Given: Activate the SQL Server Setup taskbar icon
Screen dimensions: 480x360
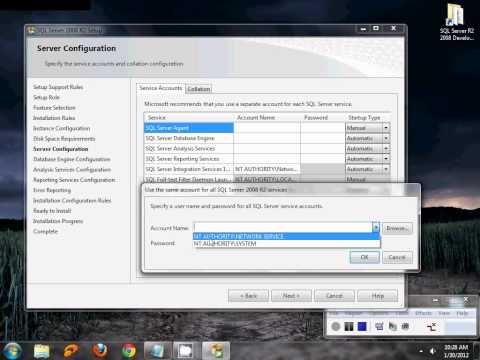Looking at the screenshot, I should pyautogui.click(x=216, y=351).
